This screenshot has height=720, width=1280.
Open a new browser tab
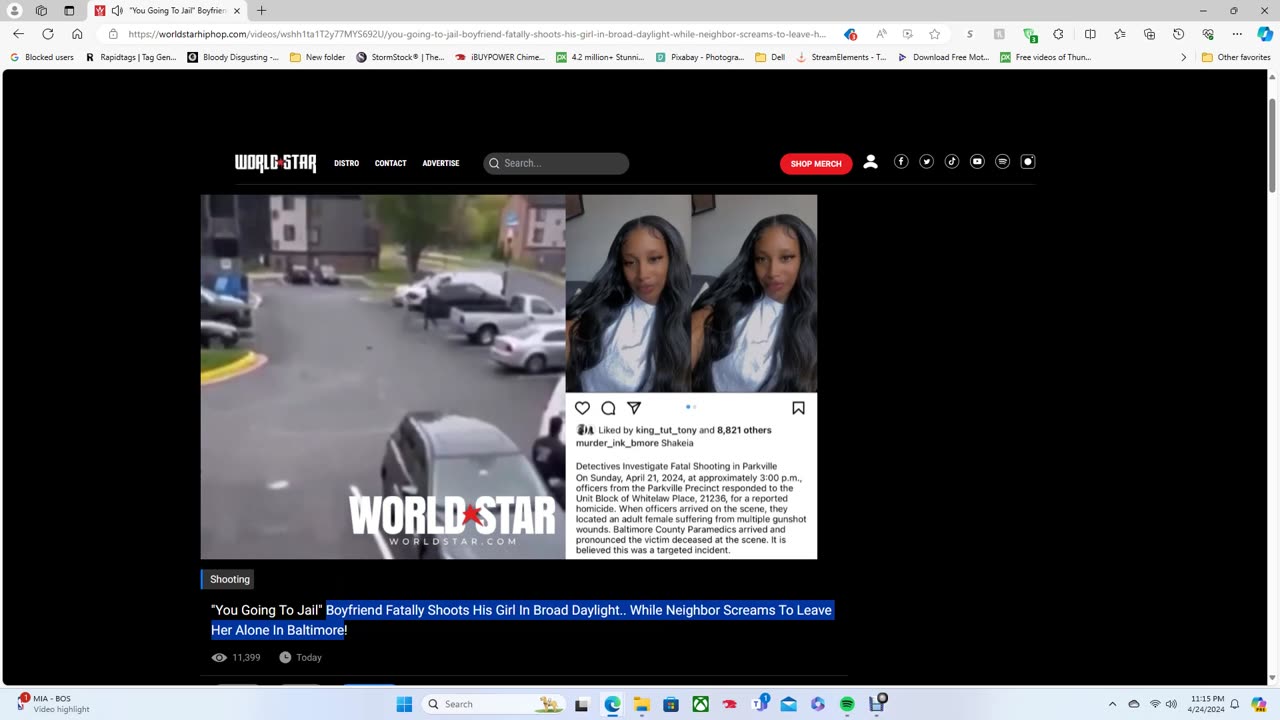pos(261,10)
